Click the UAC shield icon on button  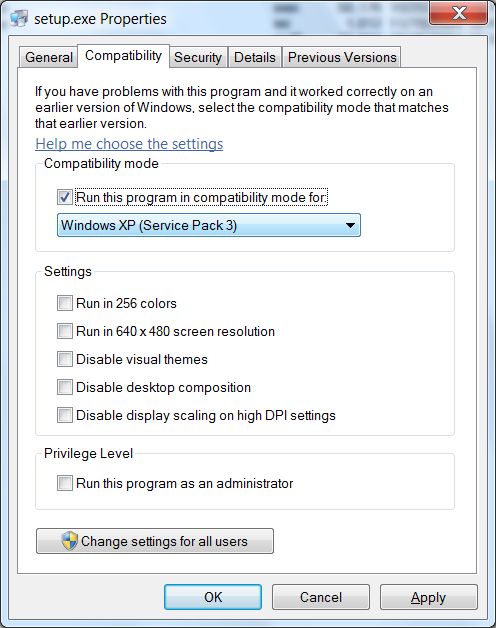click(69, 541)
